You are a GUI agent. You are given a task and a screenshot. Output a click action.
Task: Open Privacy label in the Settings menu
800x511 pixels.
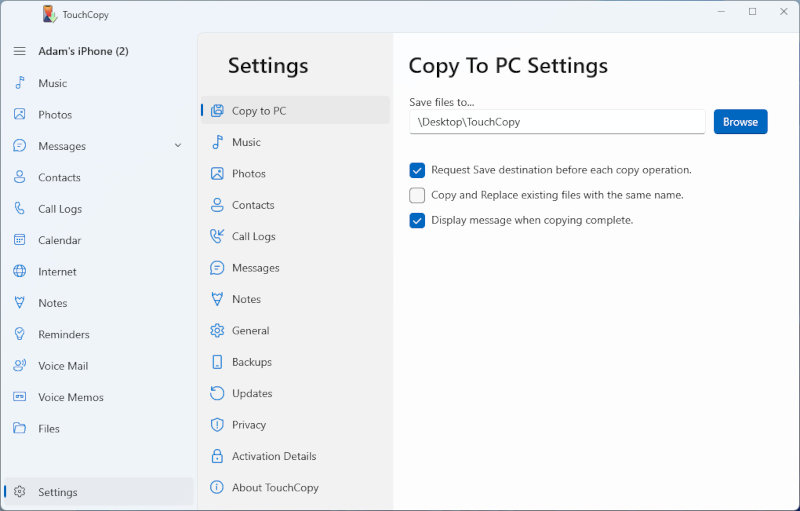pyautogui.click(x=249, y=425)
